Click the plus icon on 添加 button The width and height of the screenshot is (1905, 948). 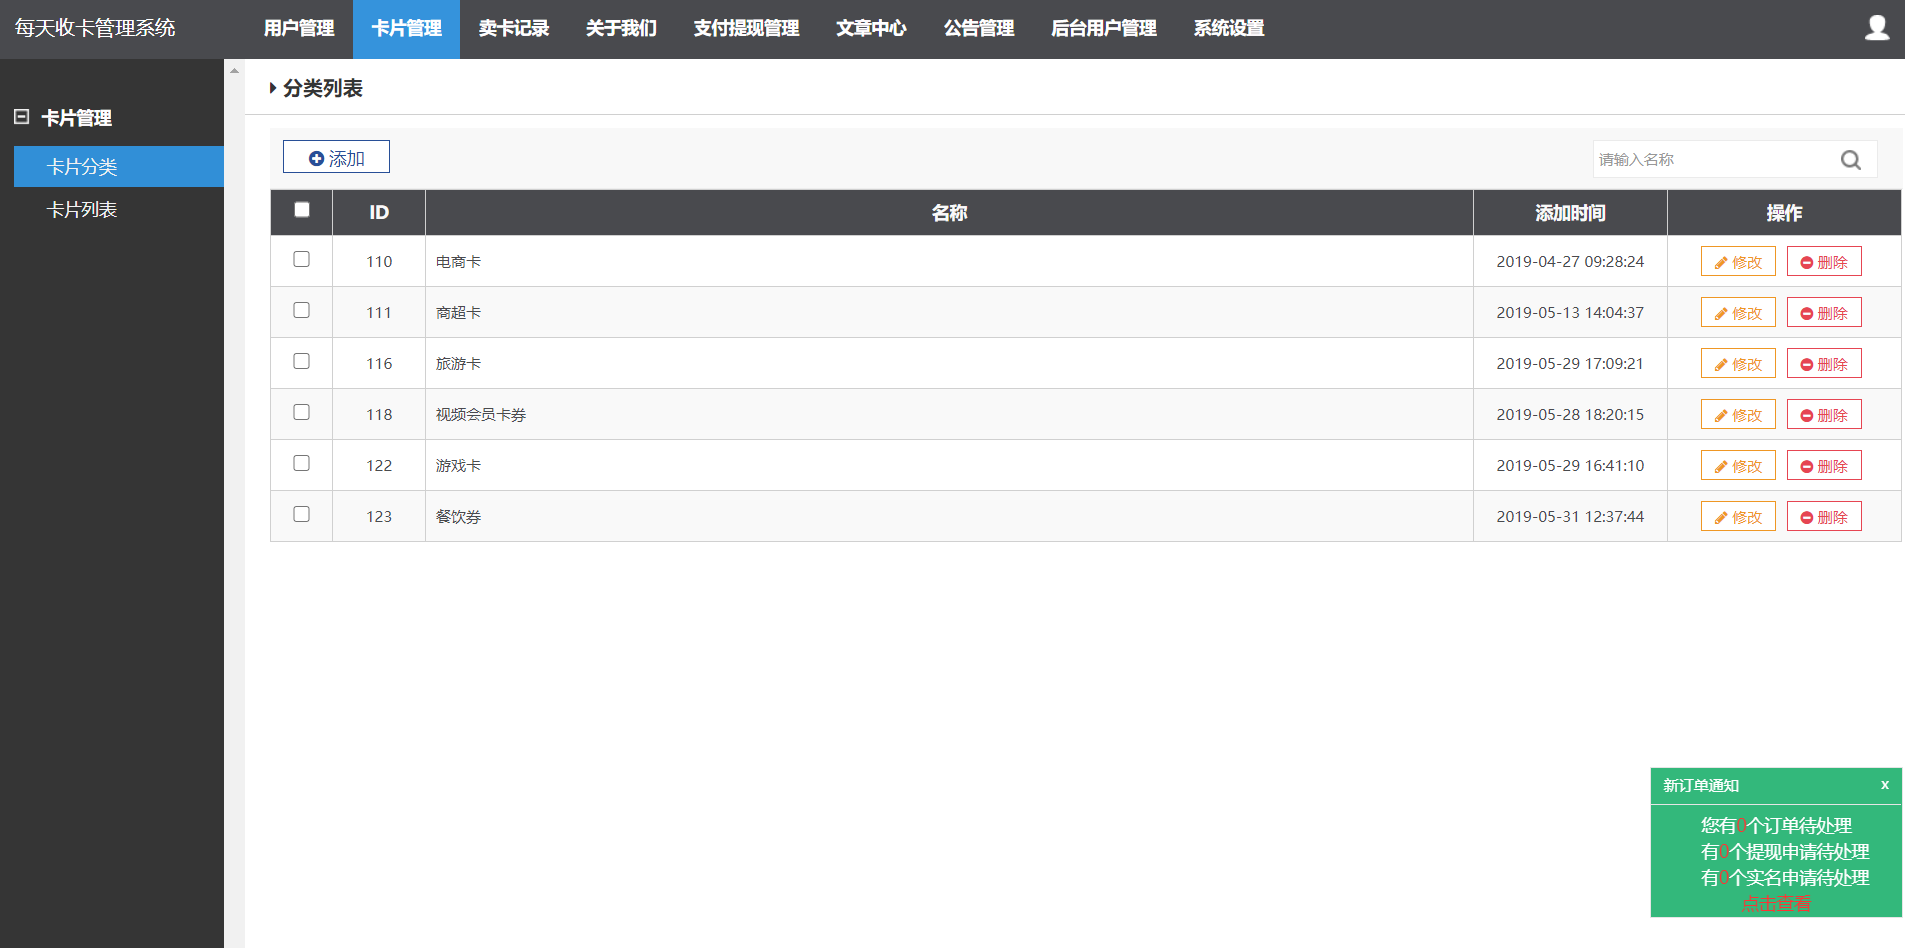click(316, 159)
